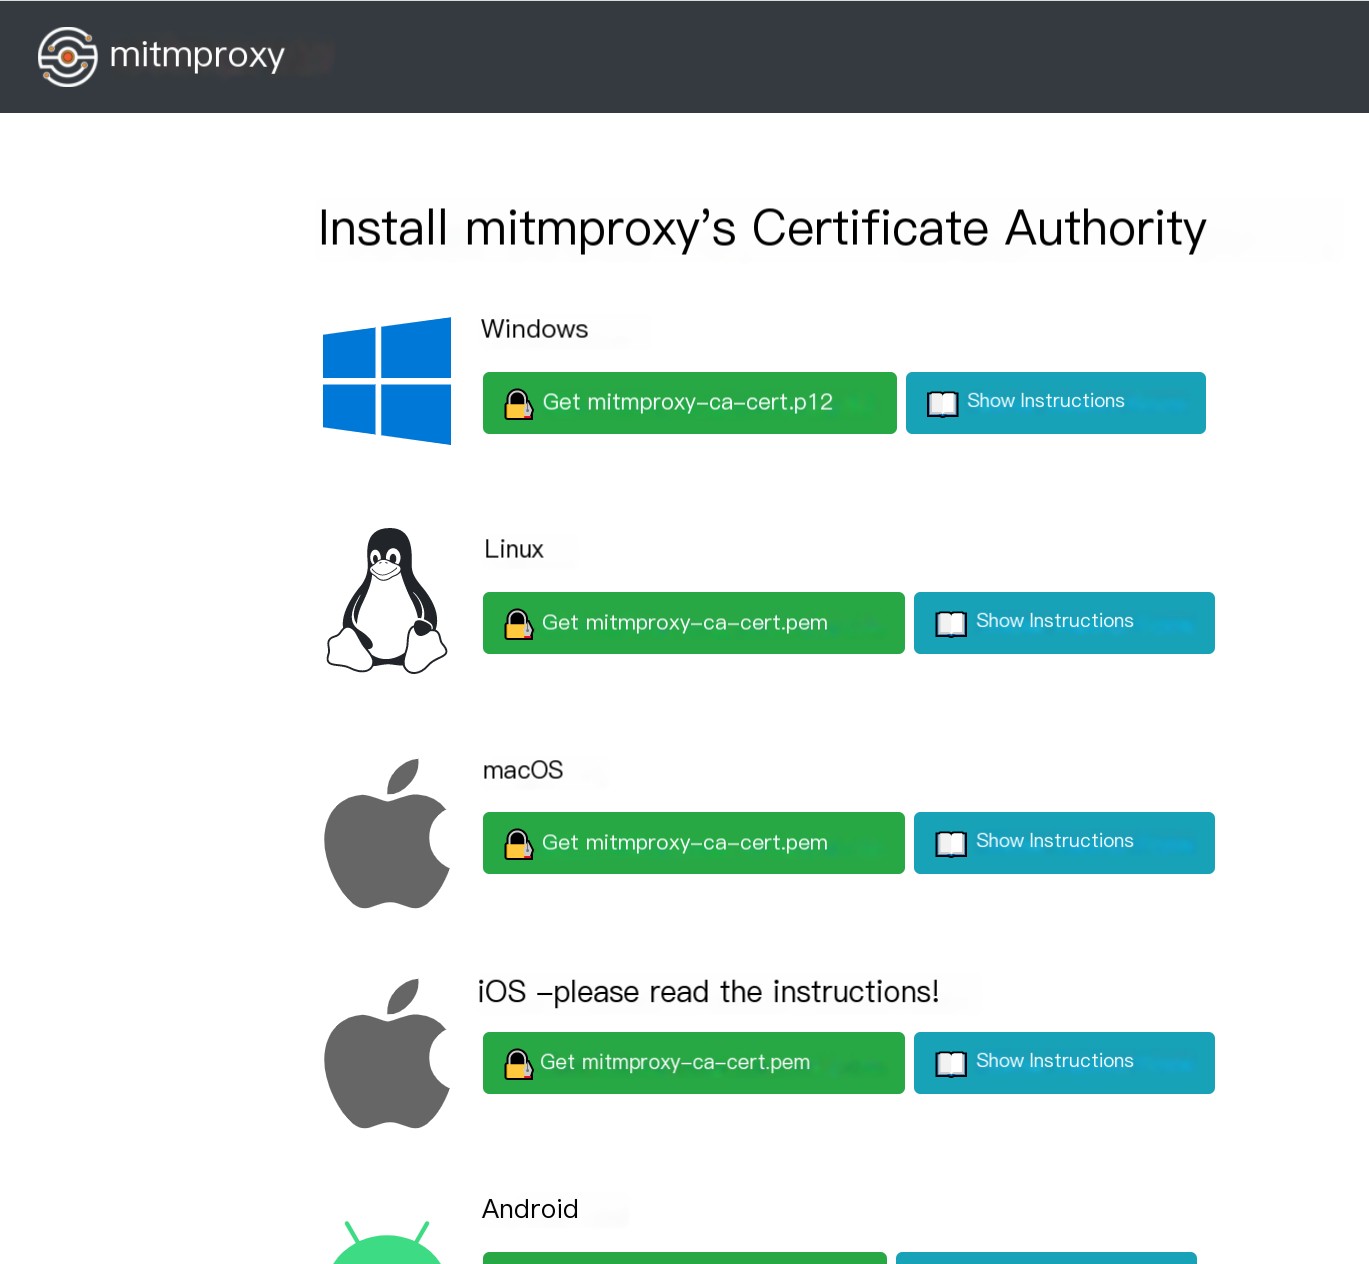Show Instructions for iOS
The width and height of the screenshot is (1369, 1264).
click(x=1064, y=1063)
